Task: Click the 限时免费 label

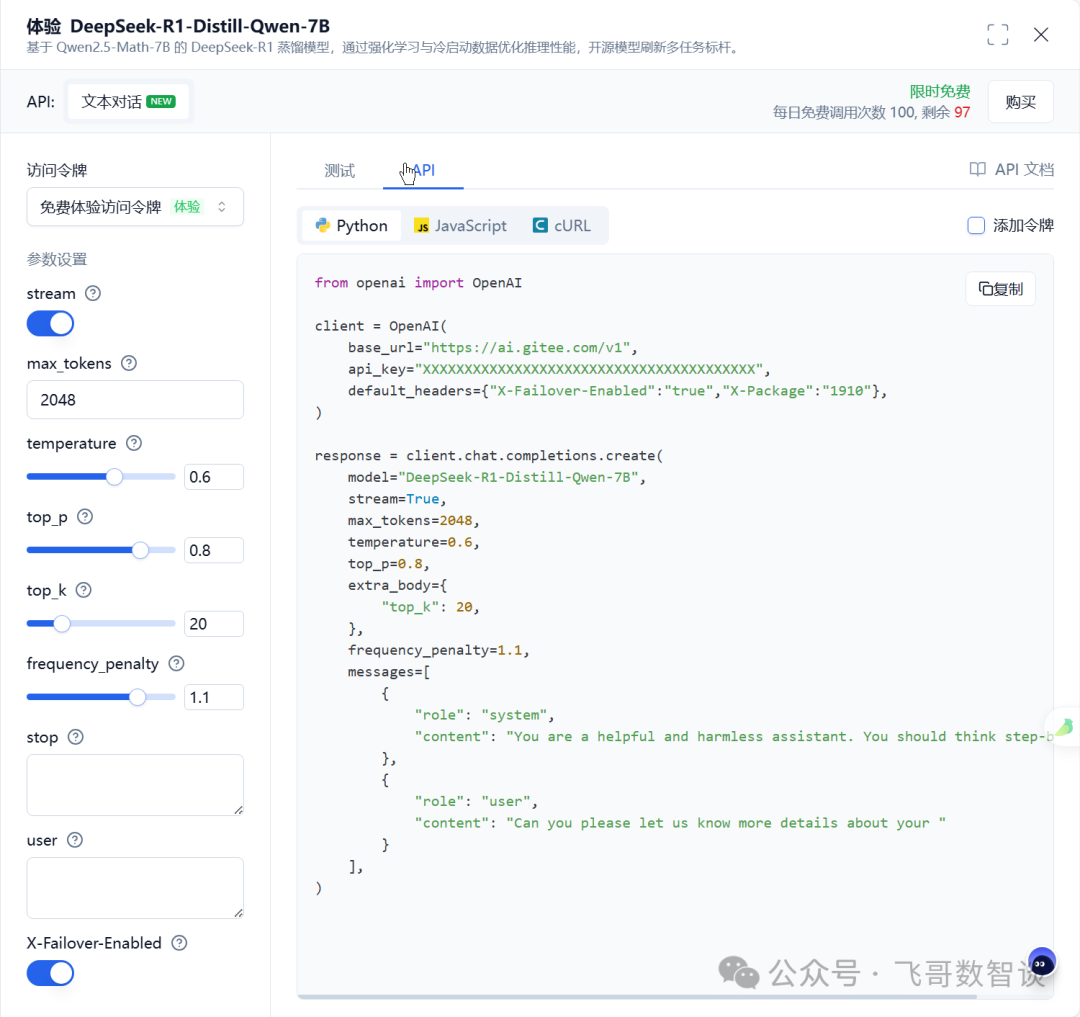Action: [x=939, y=91]
